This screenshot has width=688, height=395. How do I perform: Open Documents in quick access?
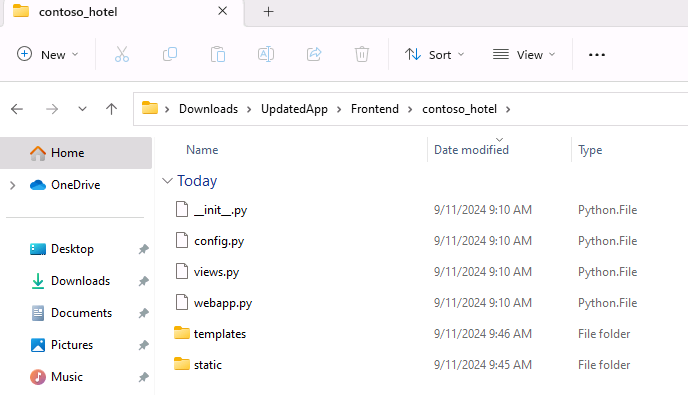point(81,313)
